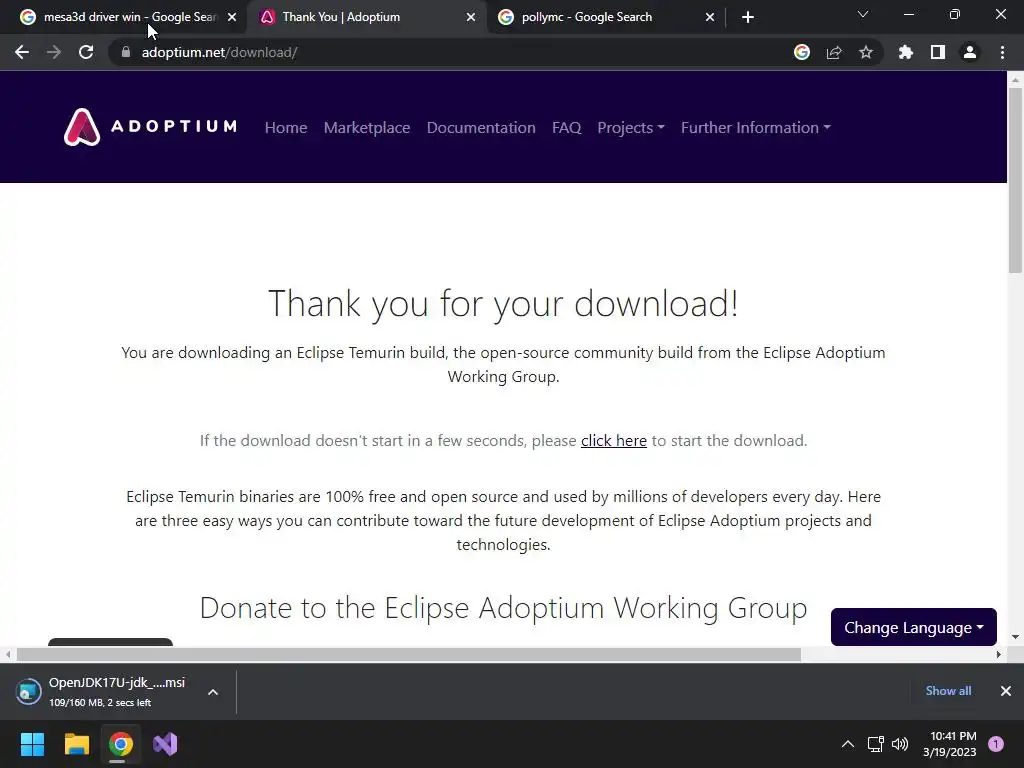The width and height of the screenshot is (1024, 768).
Task: Open Chrome's three-dot menu
Action: pos(1002,52)
